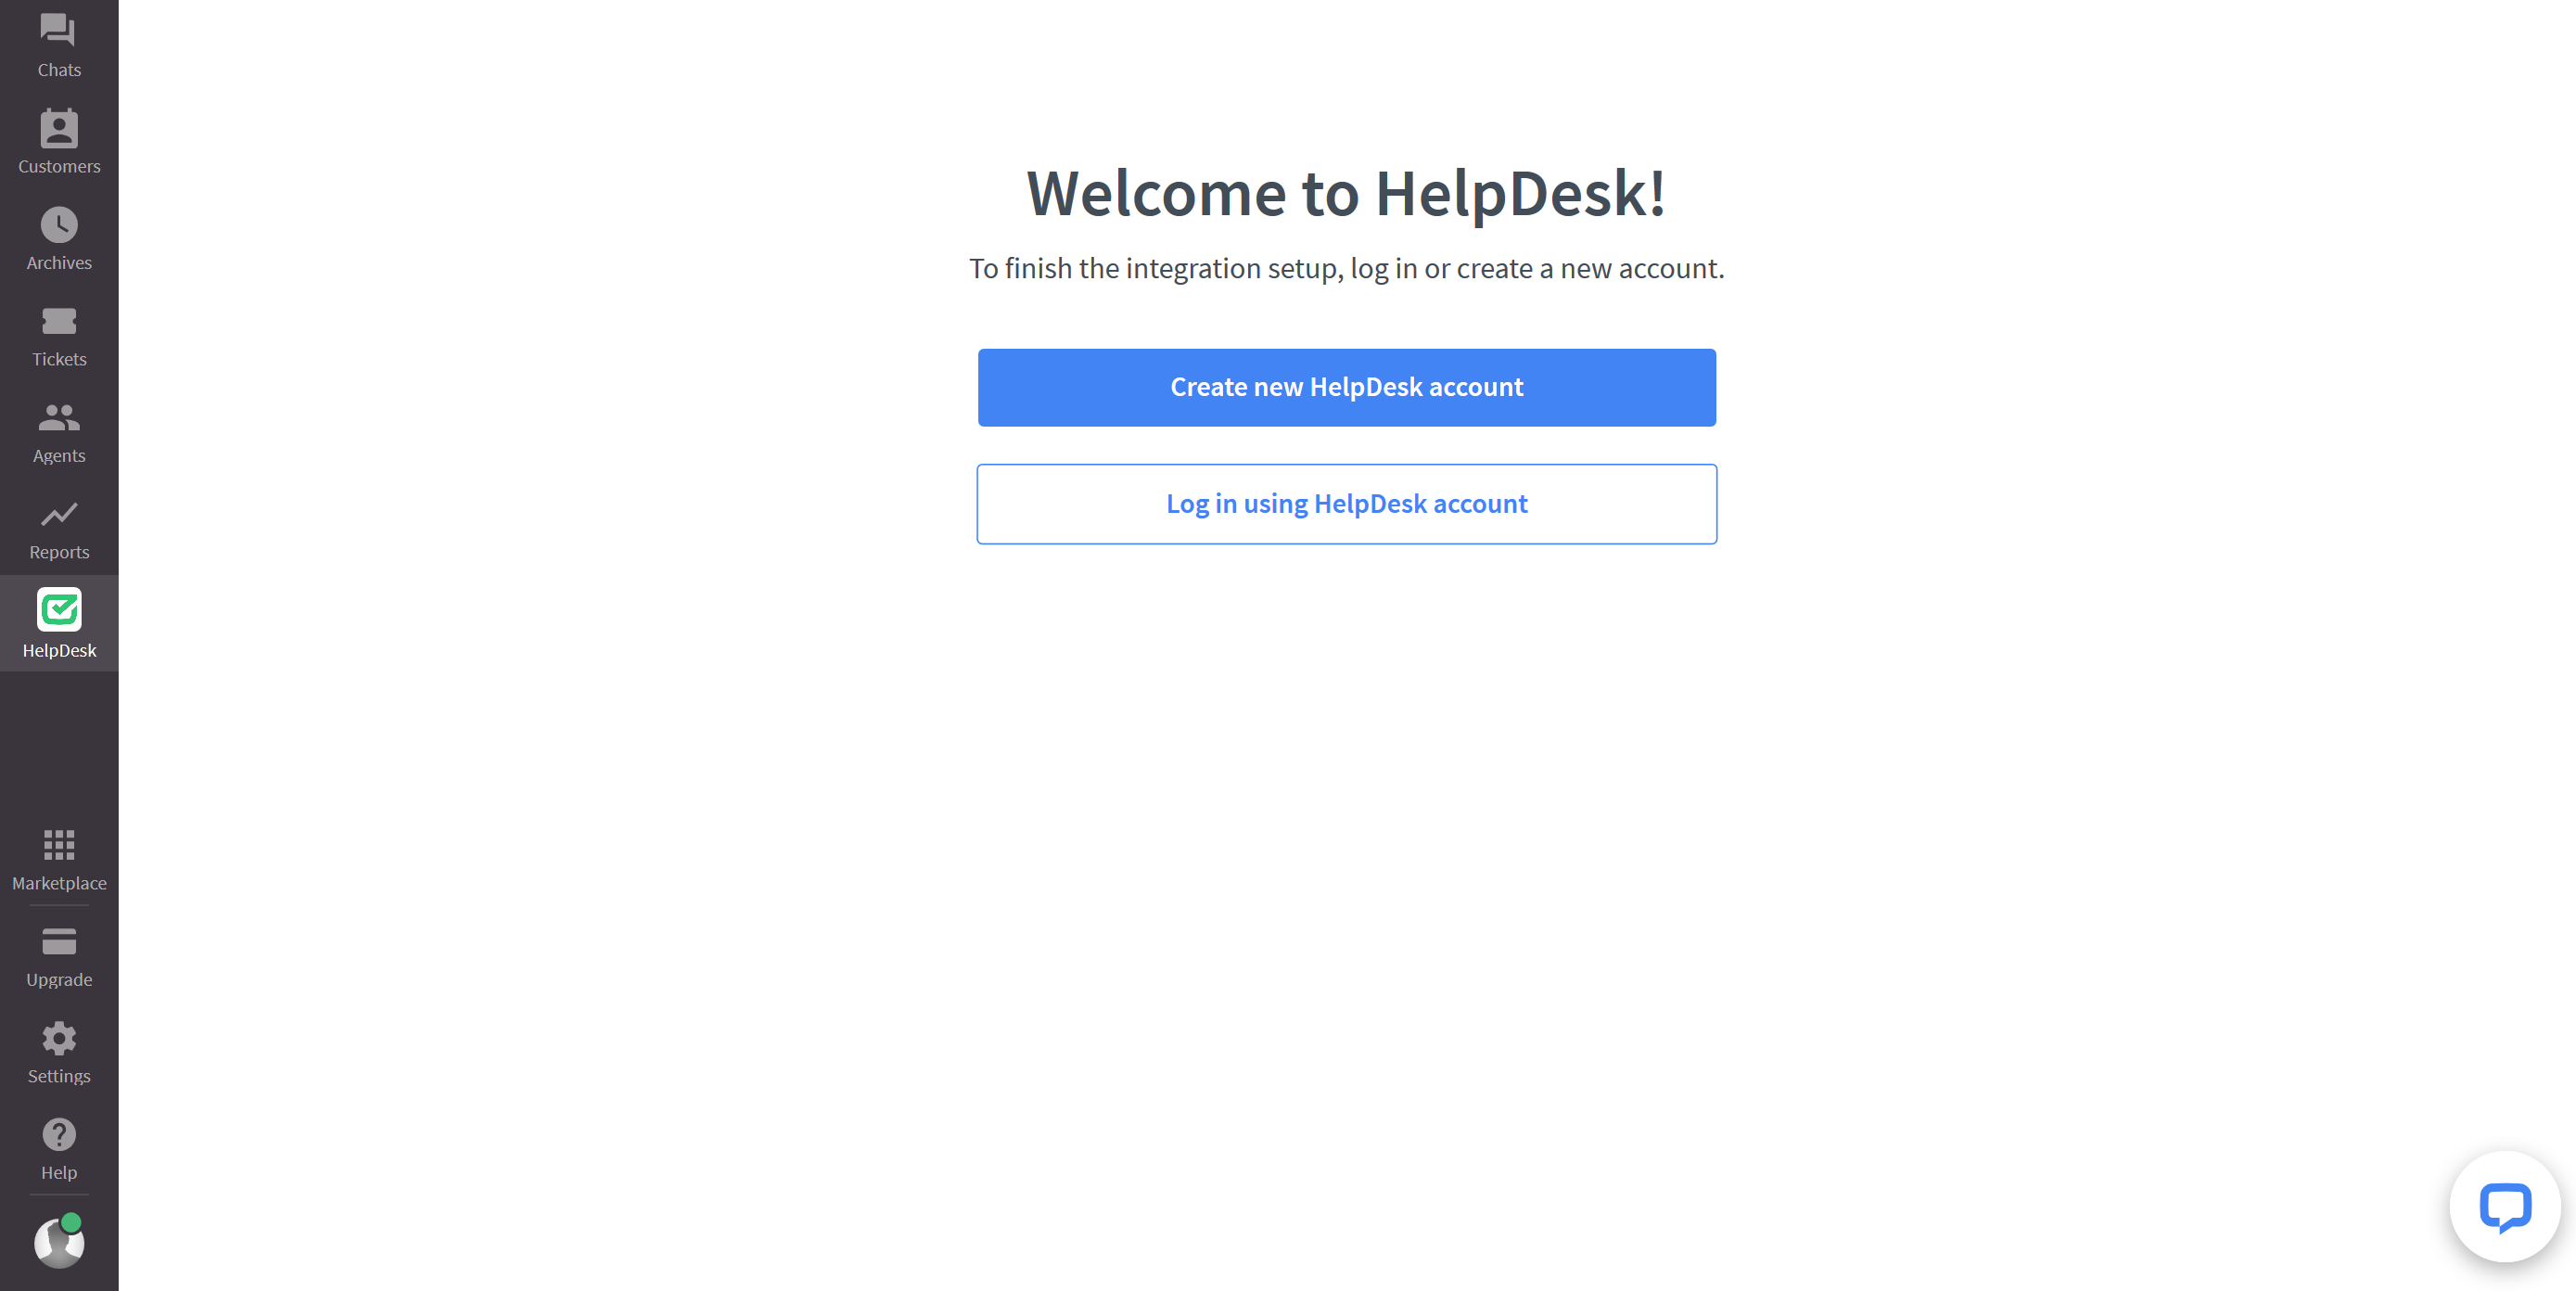Open Settings from sidebar
The width and height of the screenshot is (2576, 1291).
point(57,1054)
